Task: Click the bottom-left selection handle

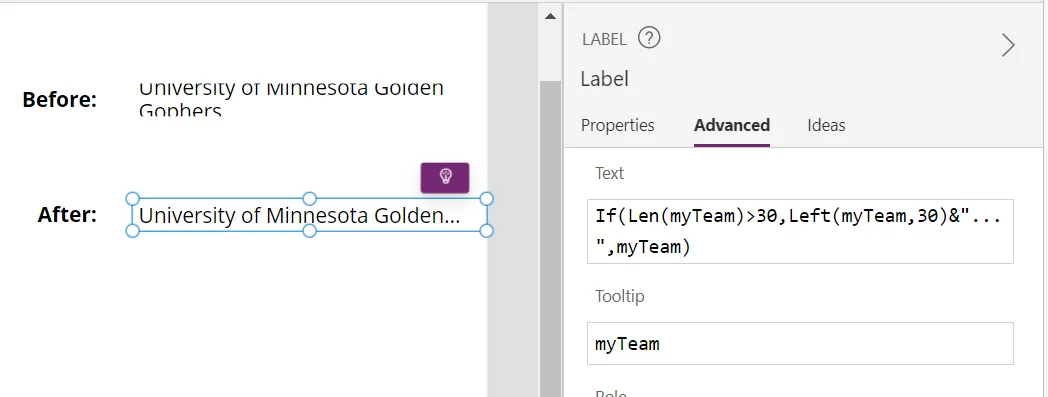Action: (x=132, y=231)
